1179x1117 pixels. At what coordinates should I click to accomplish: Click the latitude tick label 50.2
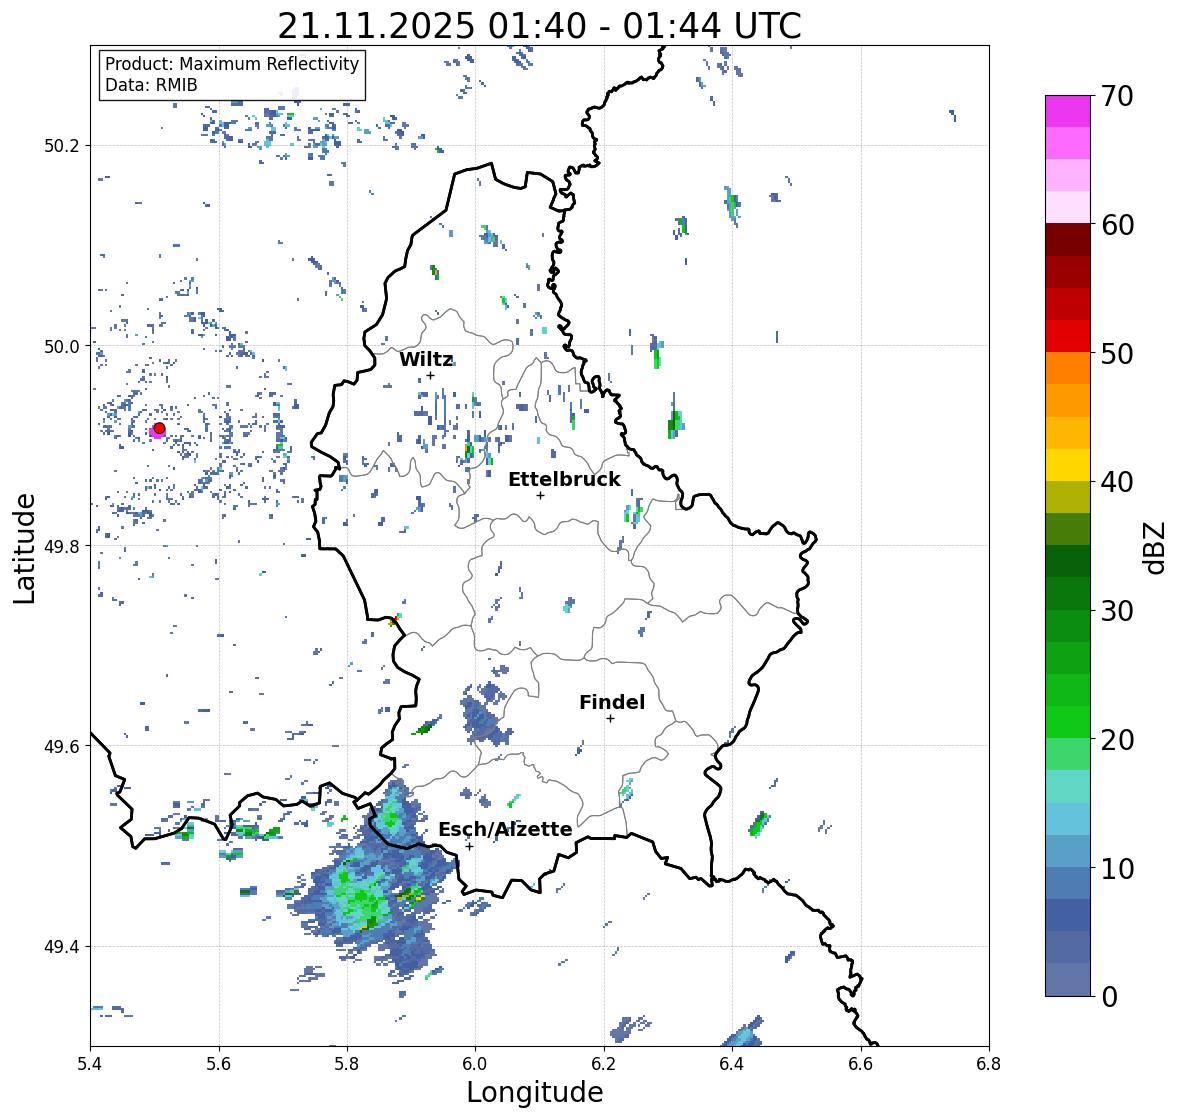pyautogui.click(x=62, y=146)
